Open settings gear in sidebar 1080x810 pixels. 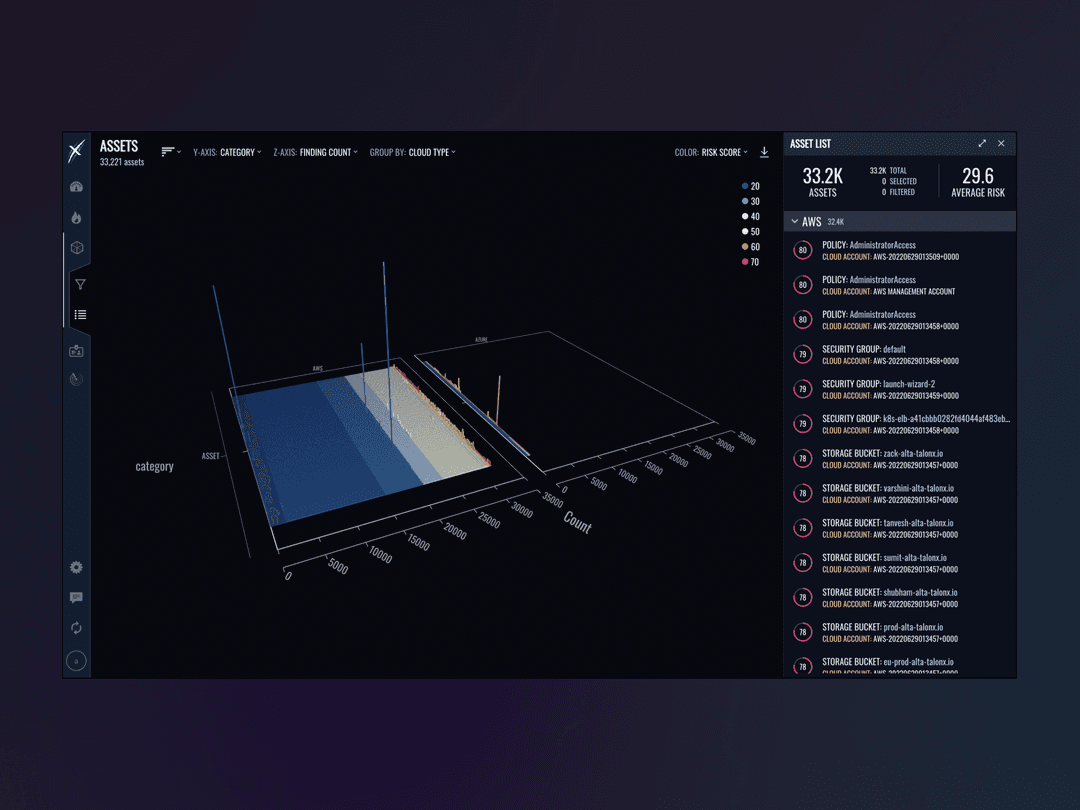[x=76, y=567]
